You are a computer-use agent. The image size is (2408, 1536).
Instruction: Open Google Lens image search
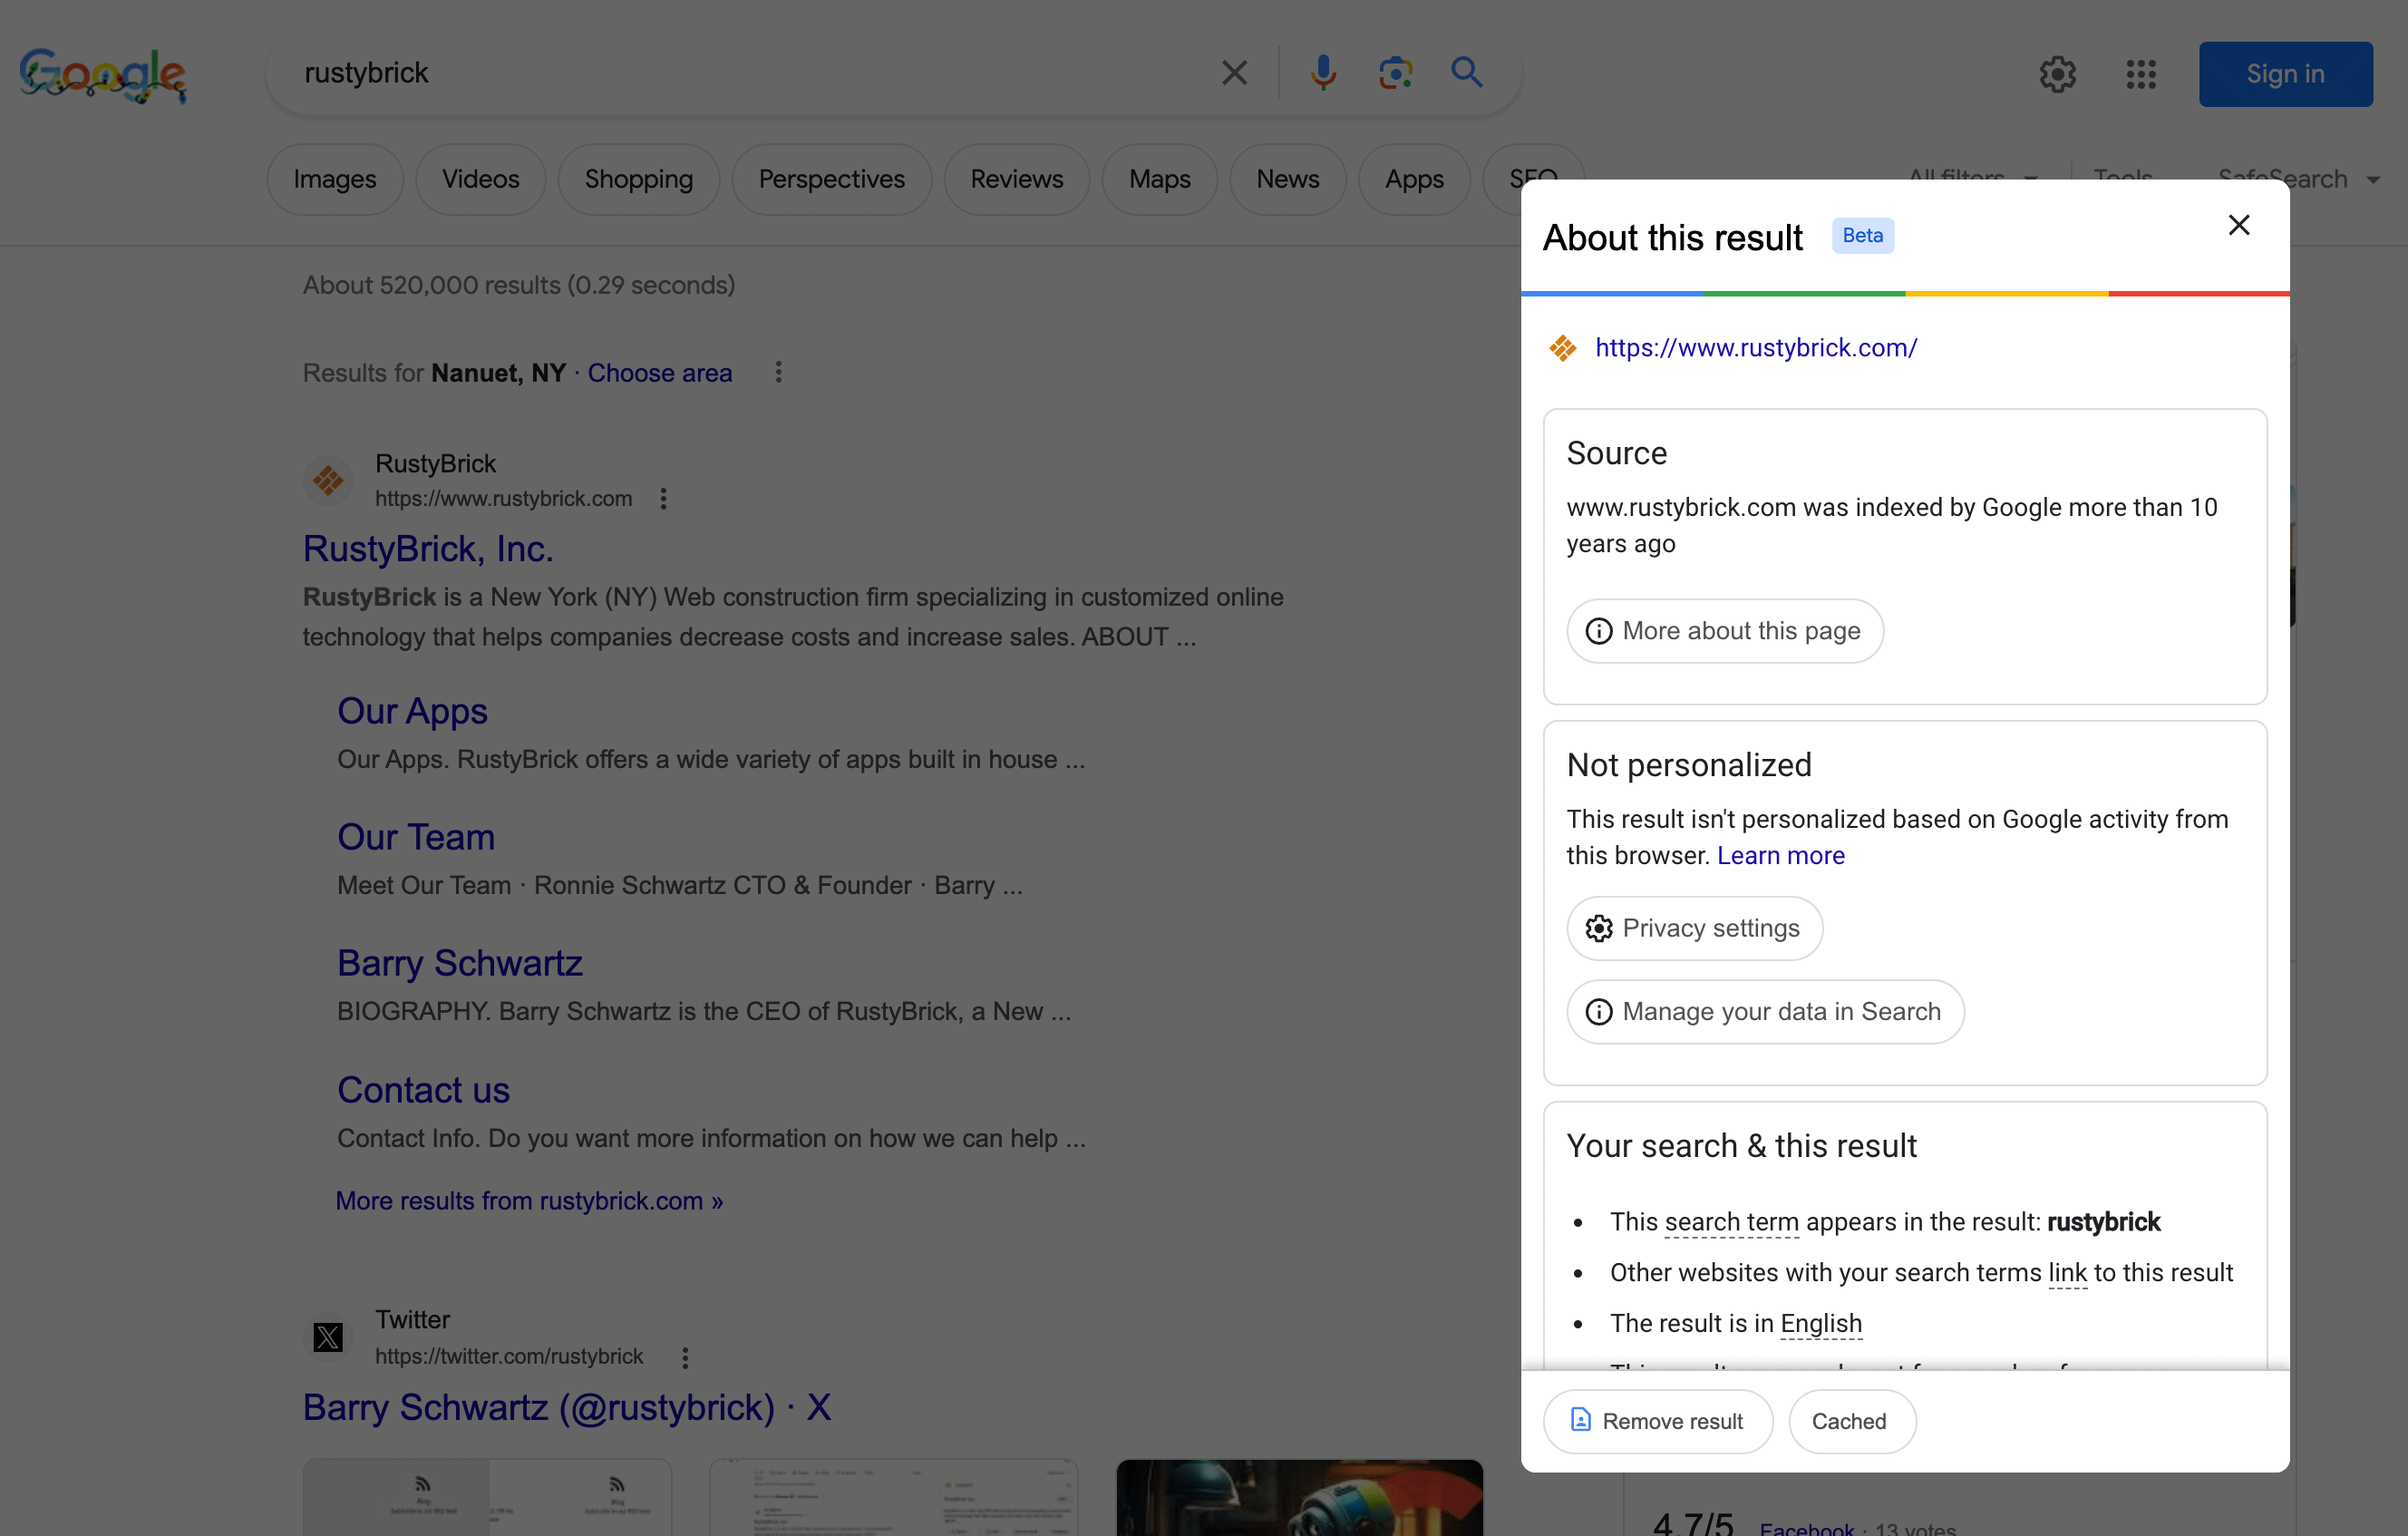[x=1396, y=72]
